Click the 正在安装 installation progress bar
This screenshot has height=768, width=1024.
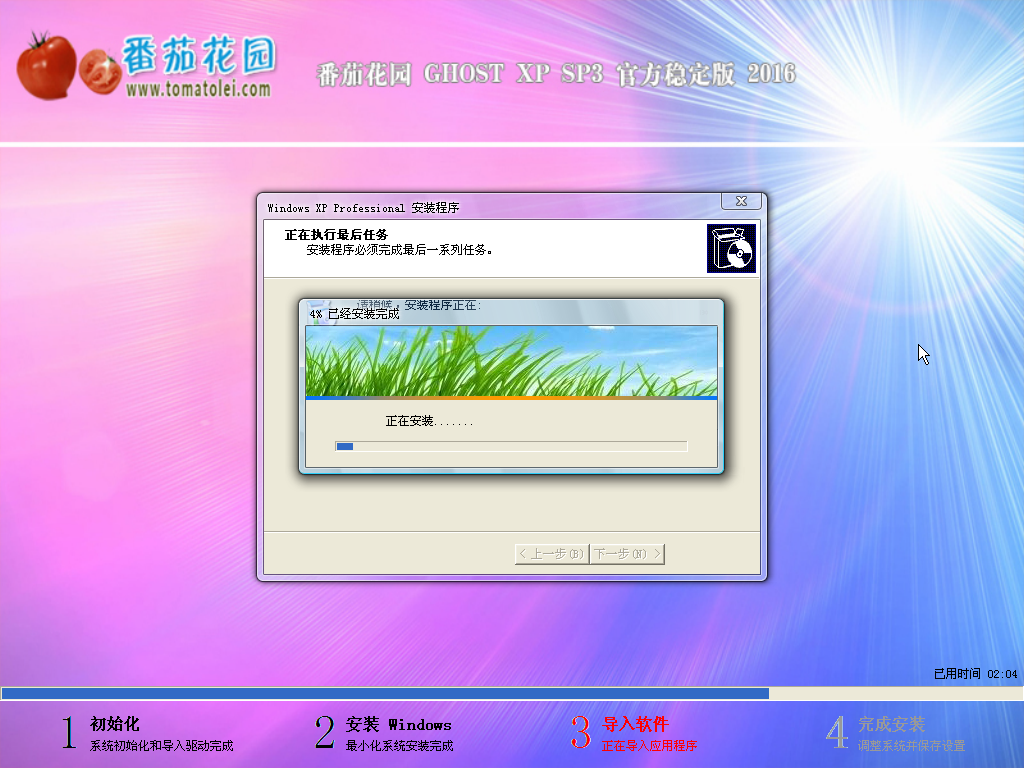pos(511,447)
